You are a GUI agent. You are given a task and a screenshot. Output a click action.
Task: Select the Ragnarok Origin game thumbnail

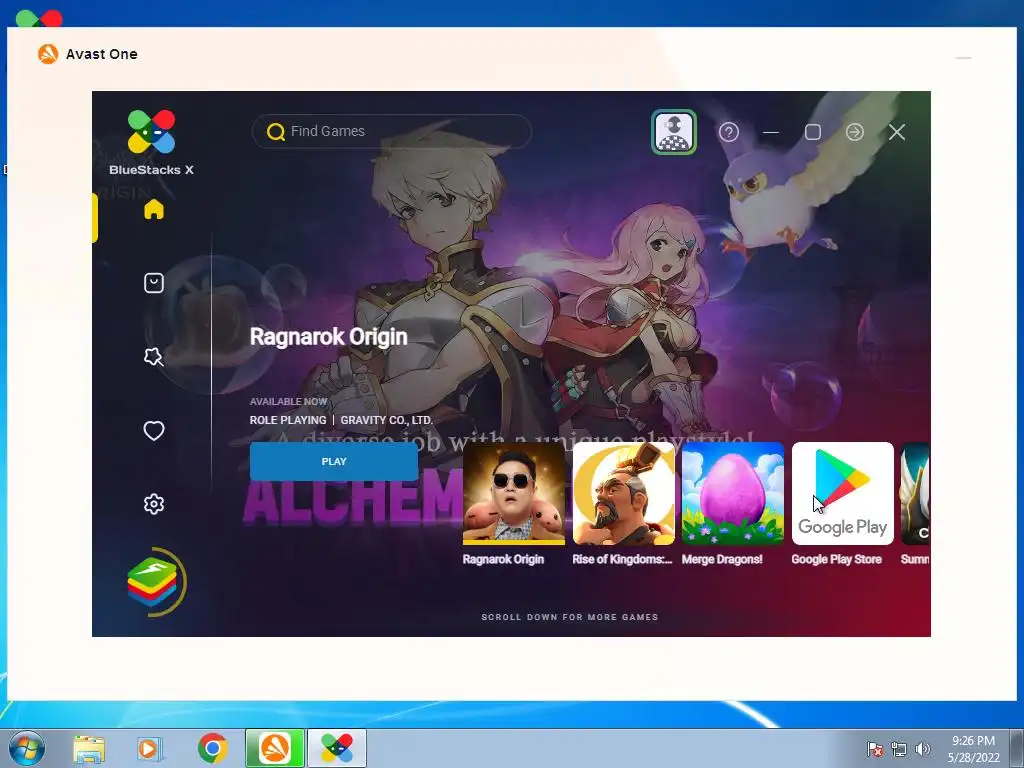[x=514, y=493]
